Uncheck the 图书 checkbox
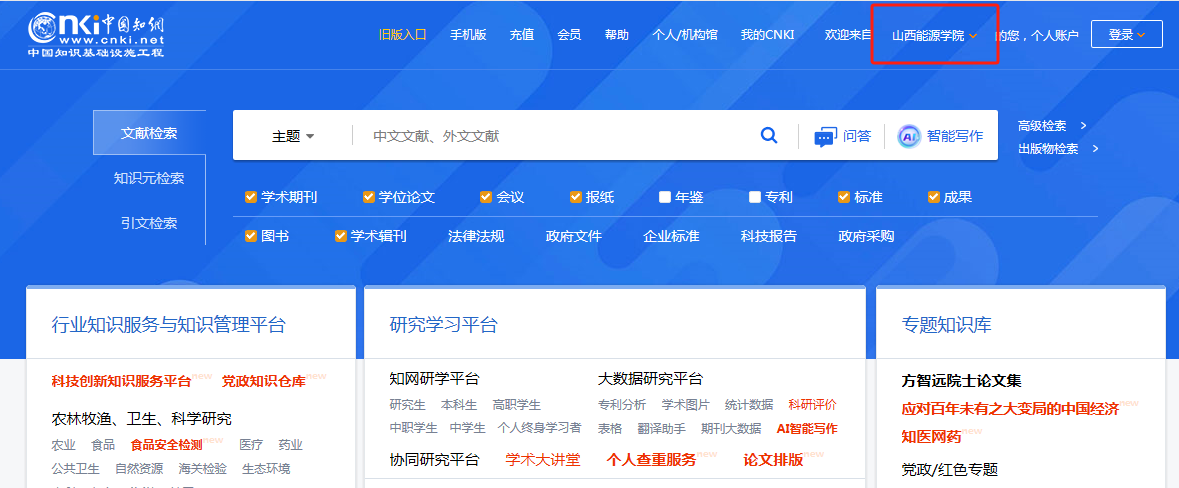The image size is (1179, 488). 251,237
